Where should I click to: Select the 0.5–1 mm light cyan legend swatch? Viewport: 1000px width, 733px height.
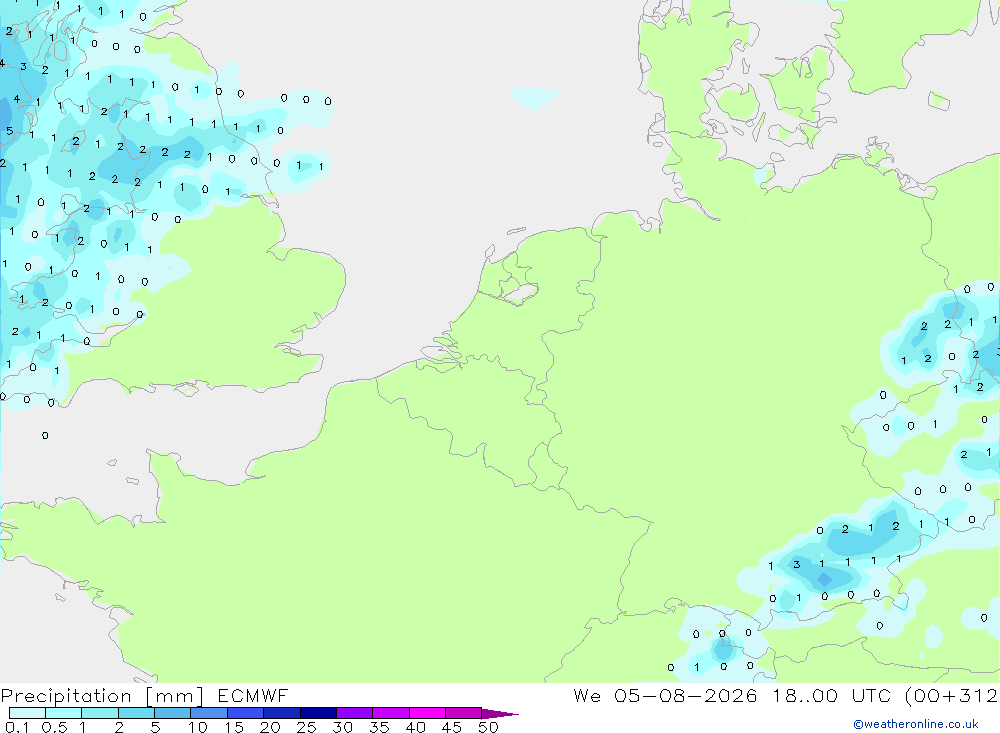pyautogui.click(x=64, y=713)
